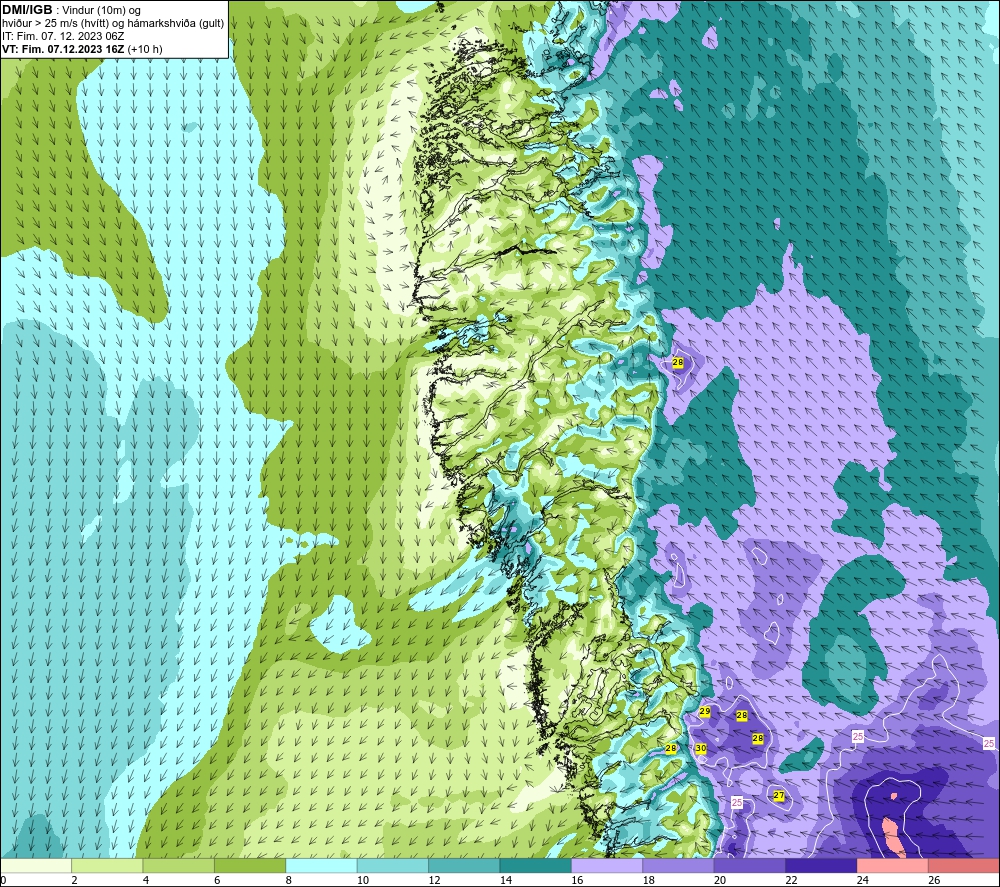The image size is (1000, 887).
Task: Click the yellow "27" gust label
Action: [x=779, y=795]
